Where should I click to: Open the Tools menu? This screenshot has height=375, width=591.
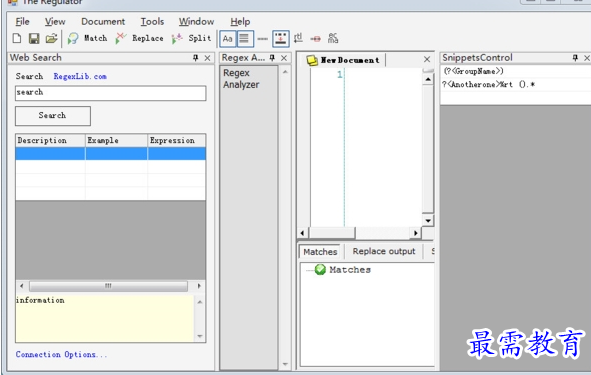click(152, 21)
